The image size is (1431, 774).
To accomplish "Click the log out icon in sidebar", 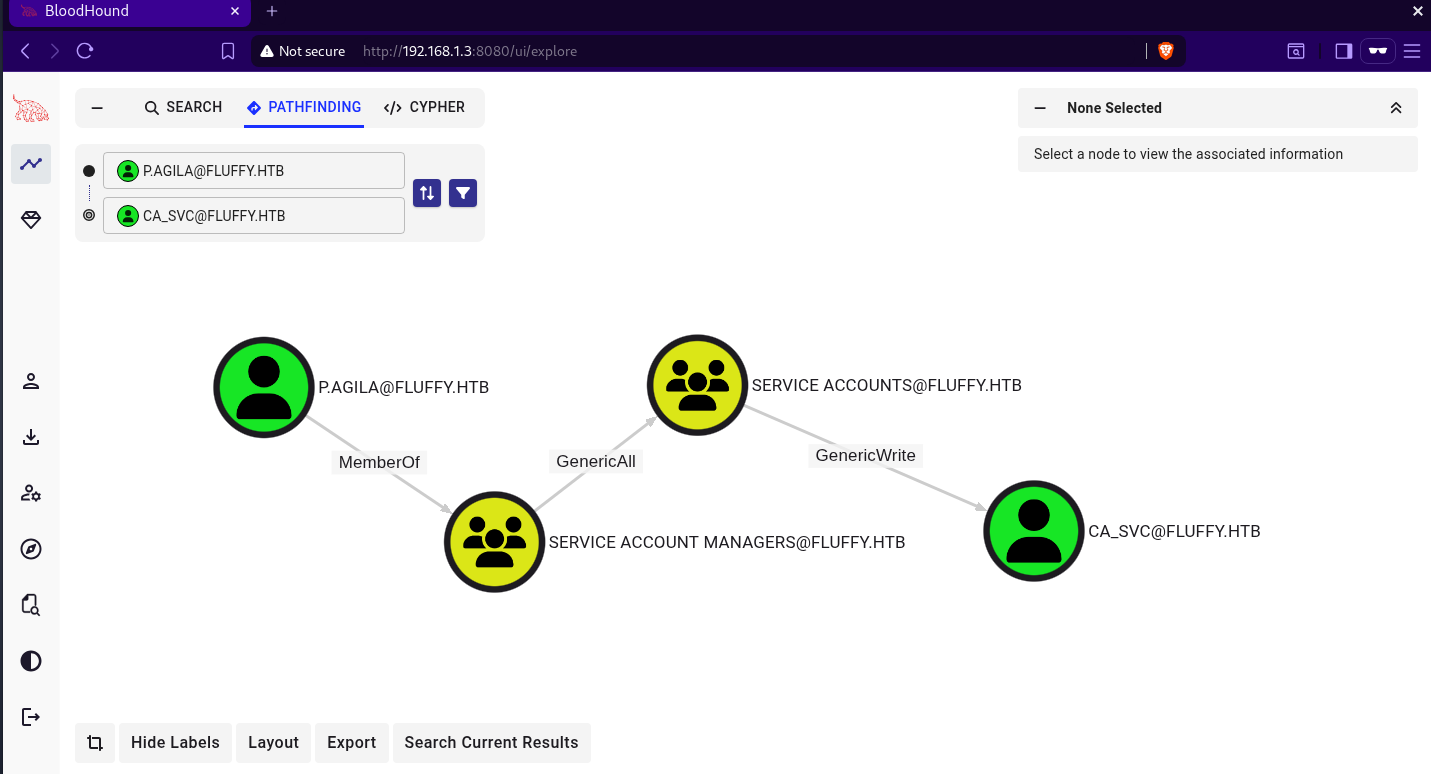I will pos(31,717).
